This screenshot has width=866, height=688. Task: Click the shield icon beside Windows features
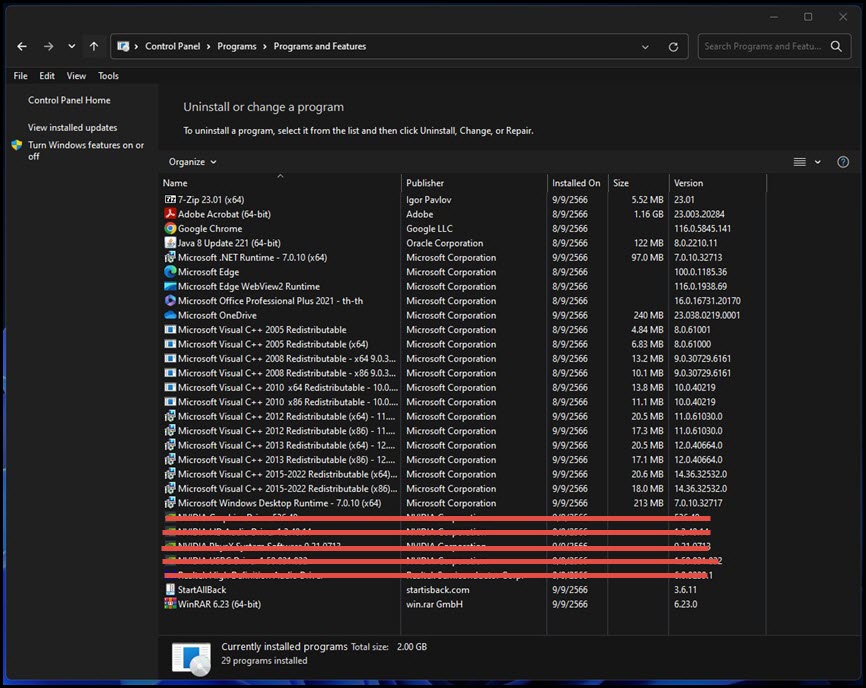(x=17, y=145)
